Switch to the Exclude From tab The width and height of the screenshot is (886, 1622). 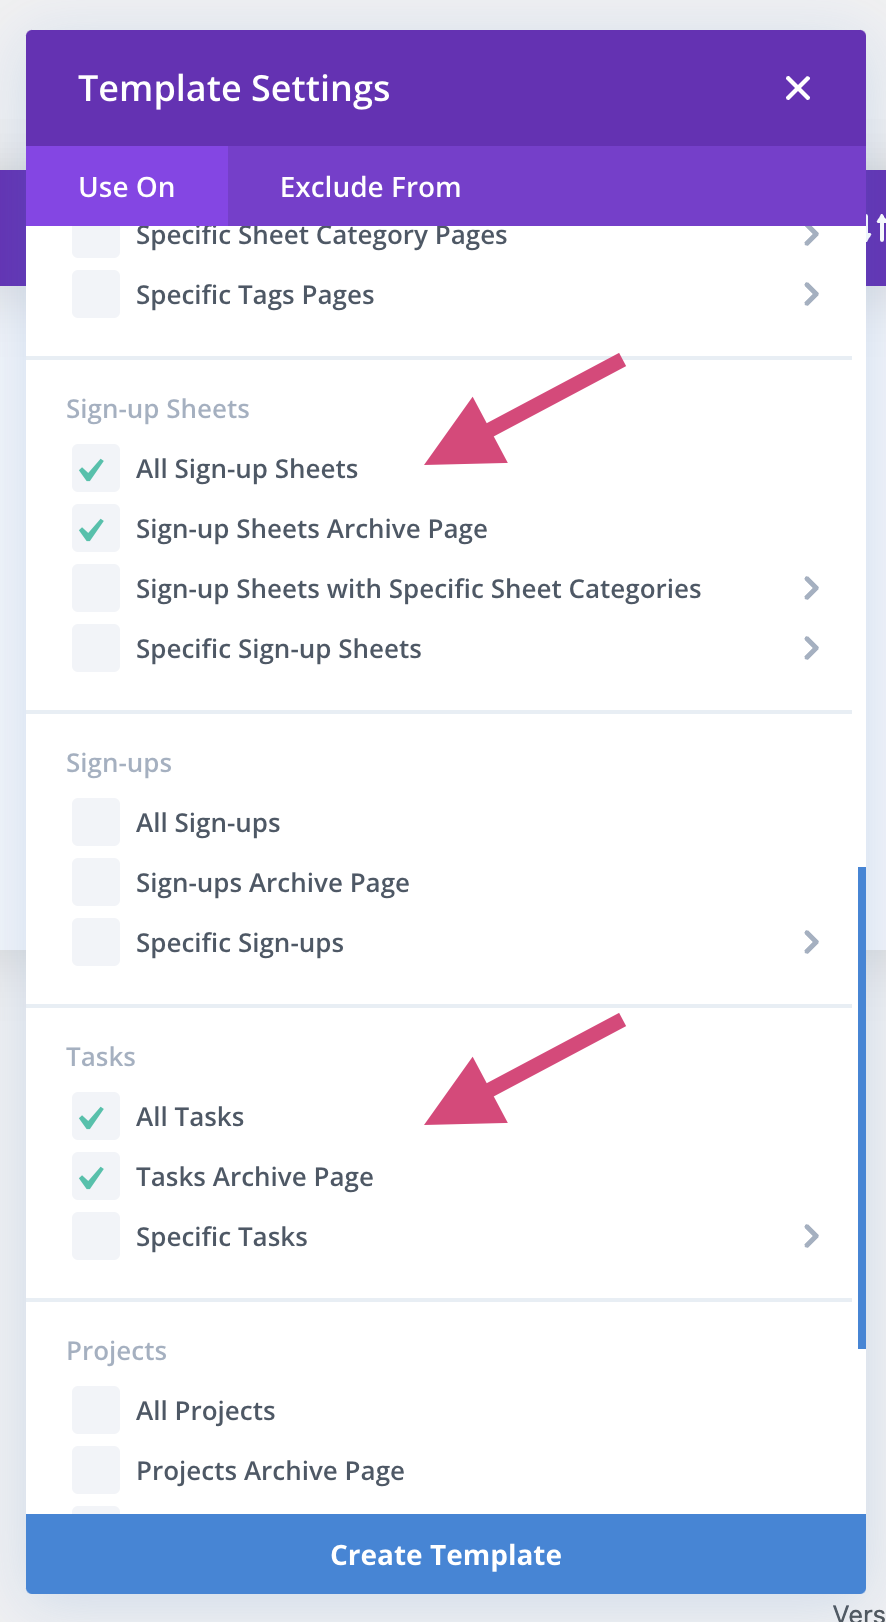click(x=371, y=187)
